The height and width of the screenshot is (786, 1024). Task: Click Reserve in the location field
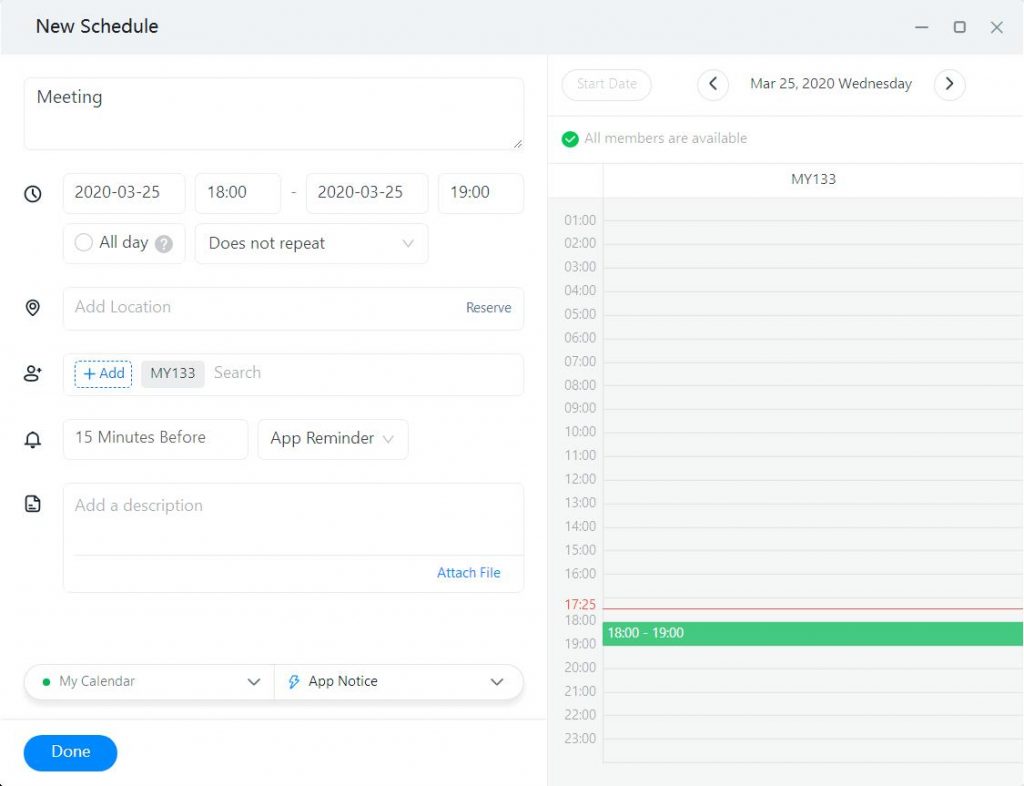point(488,308)
